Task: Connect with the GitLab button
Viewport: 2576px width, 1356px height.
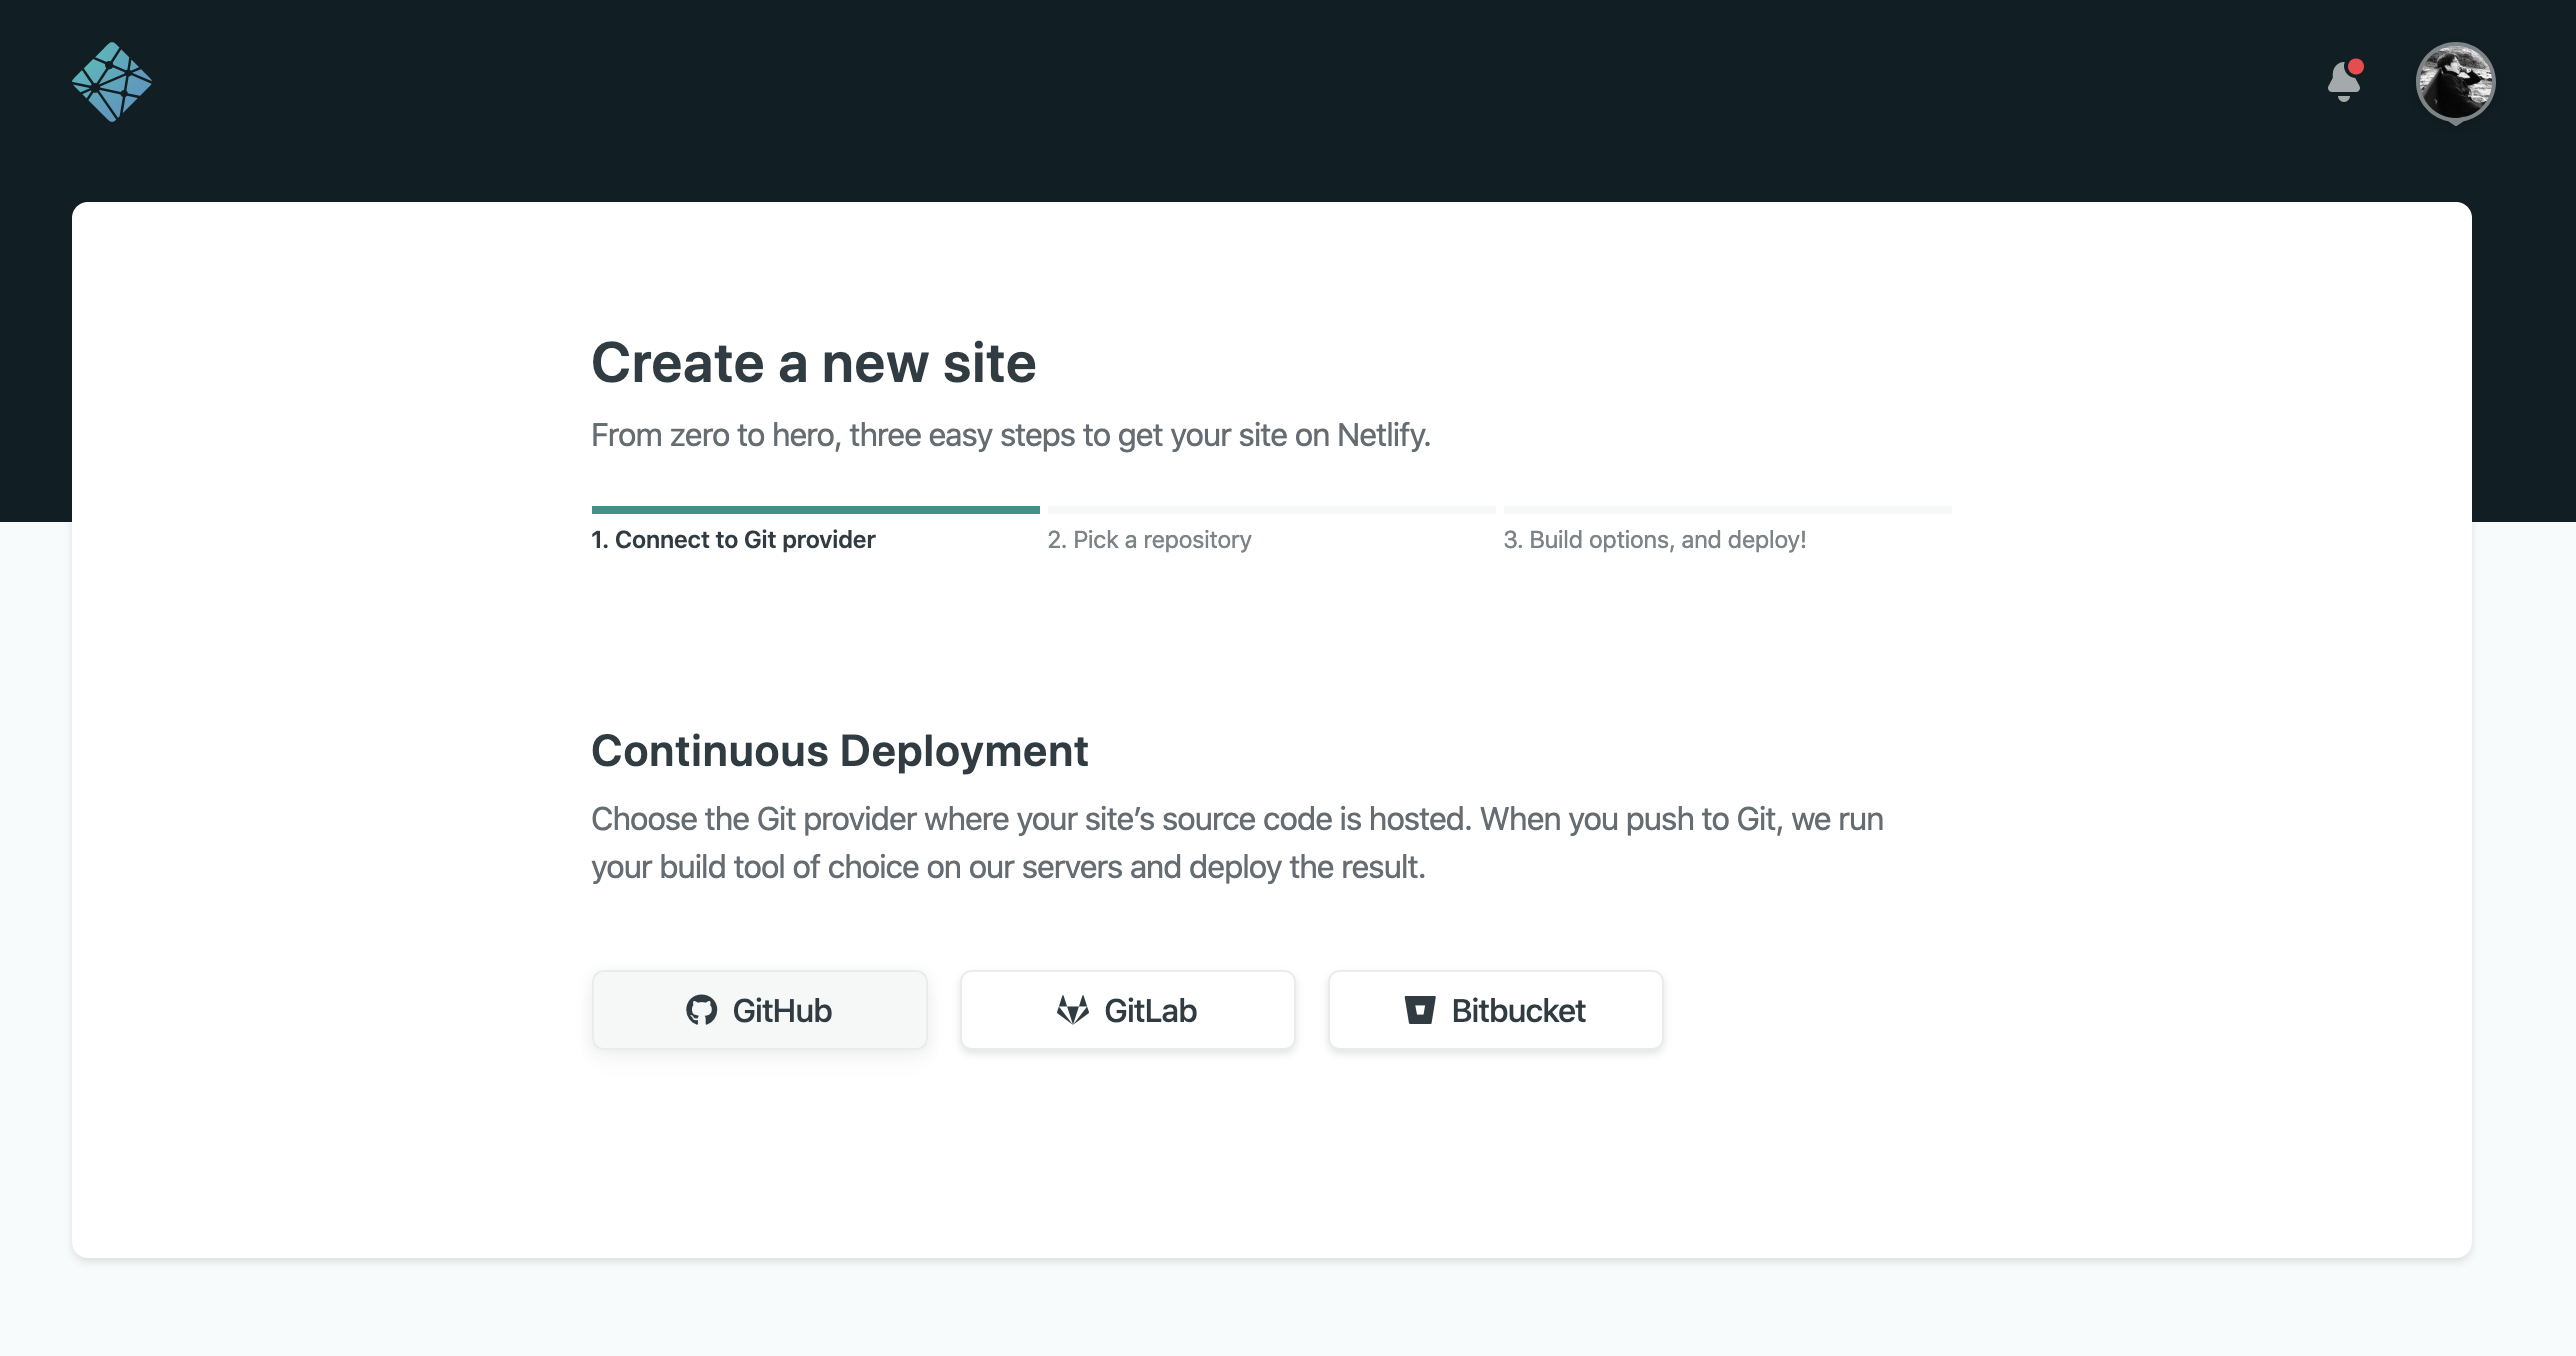Action: click(x=1127, y=1010)
